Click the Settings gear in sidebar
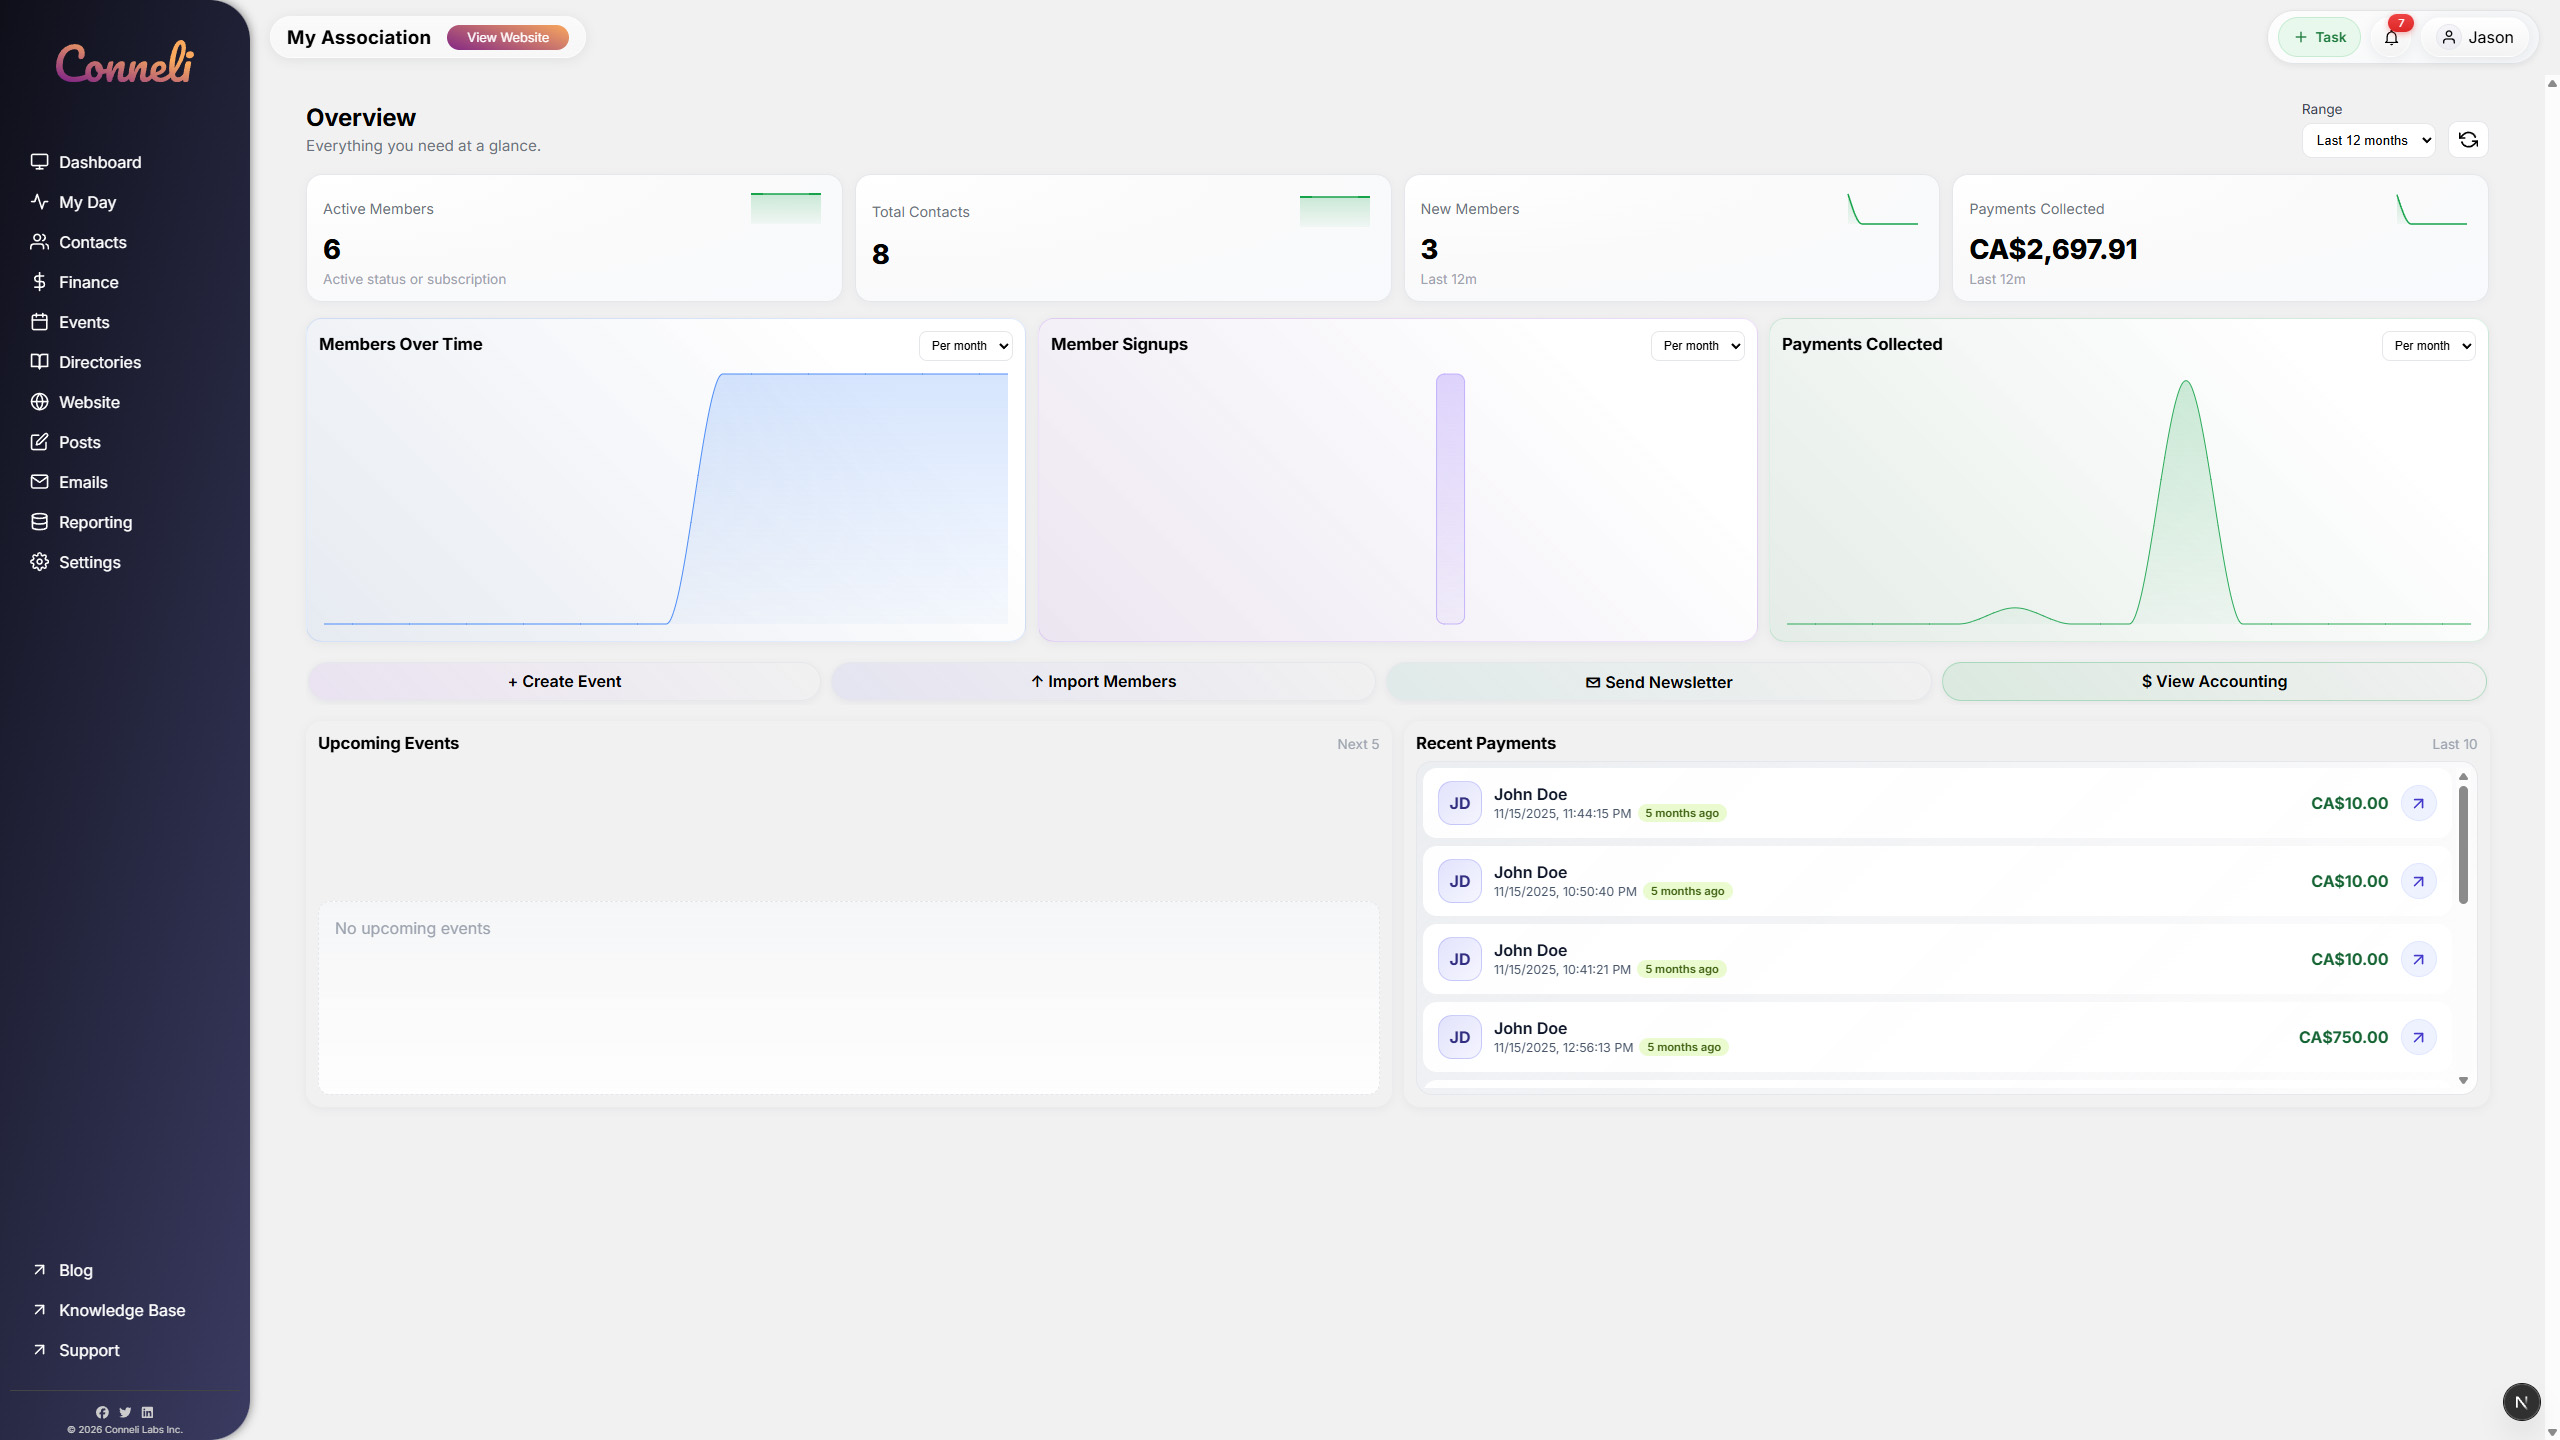The image size is (2560, 1440). coord(40,561)
